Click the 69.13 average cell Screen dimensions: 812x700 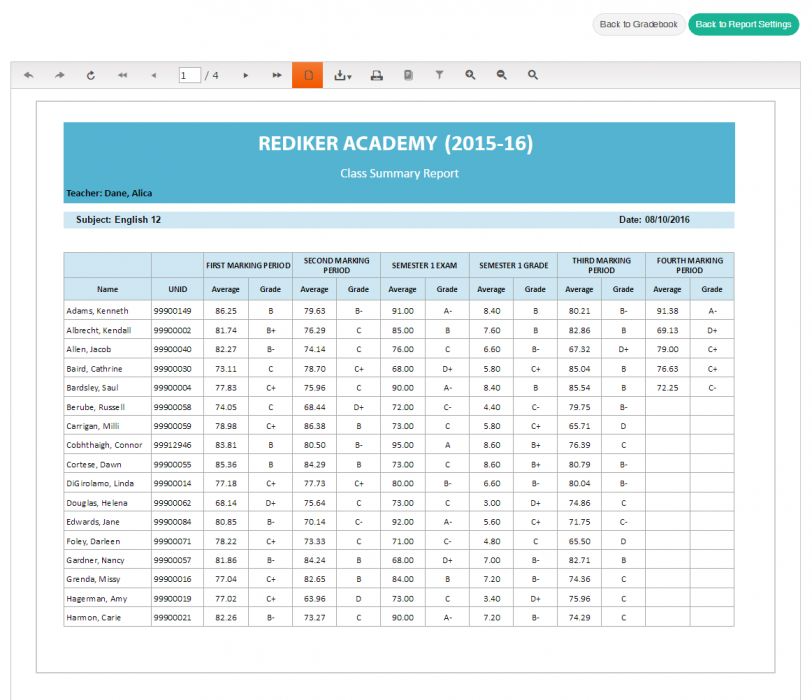coord(668,330)
